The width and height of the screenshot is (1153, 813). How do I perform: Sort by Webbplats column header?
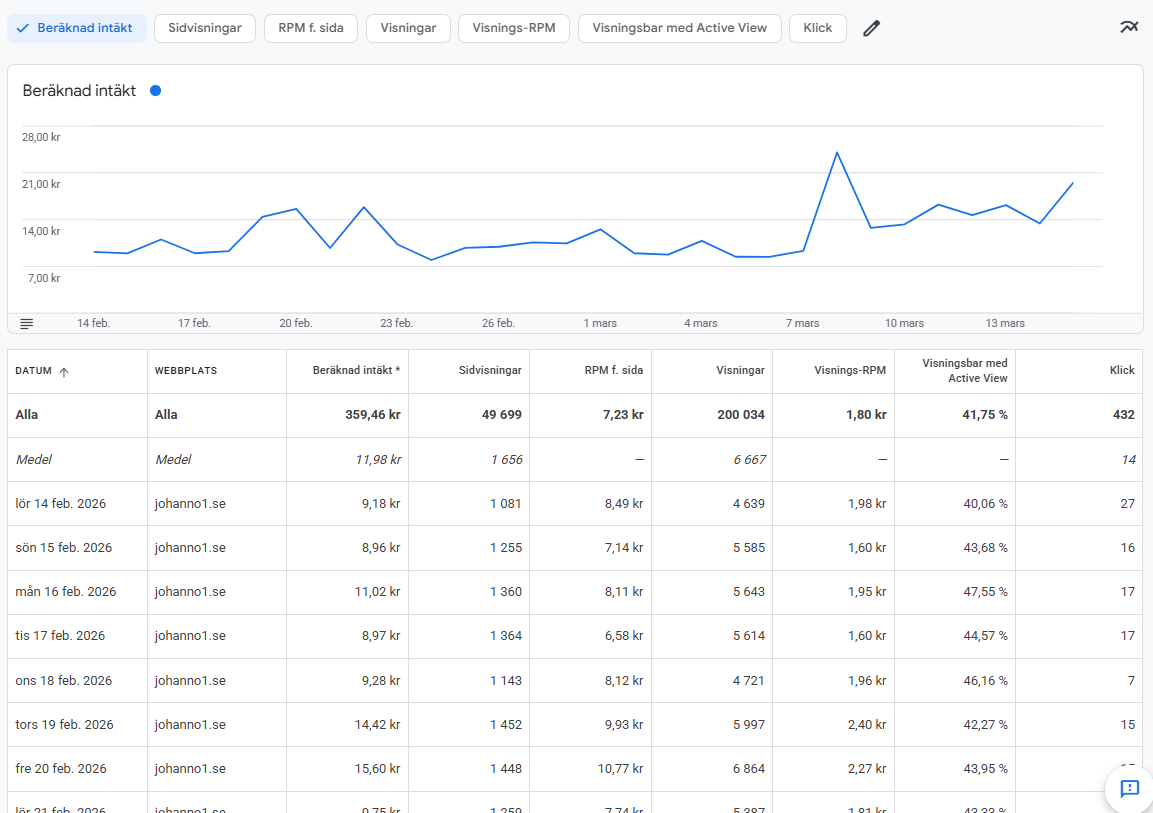pos(186,371)
